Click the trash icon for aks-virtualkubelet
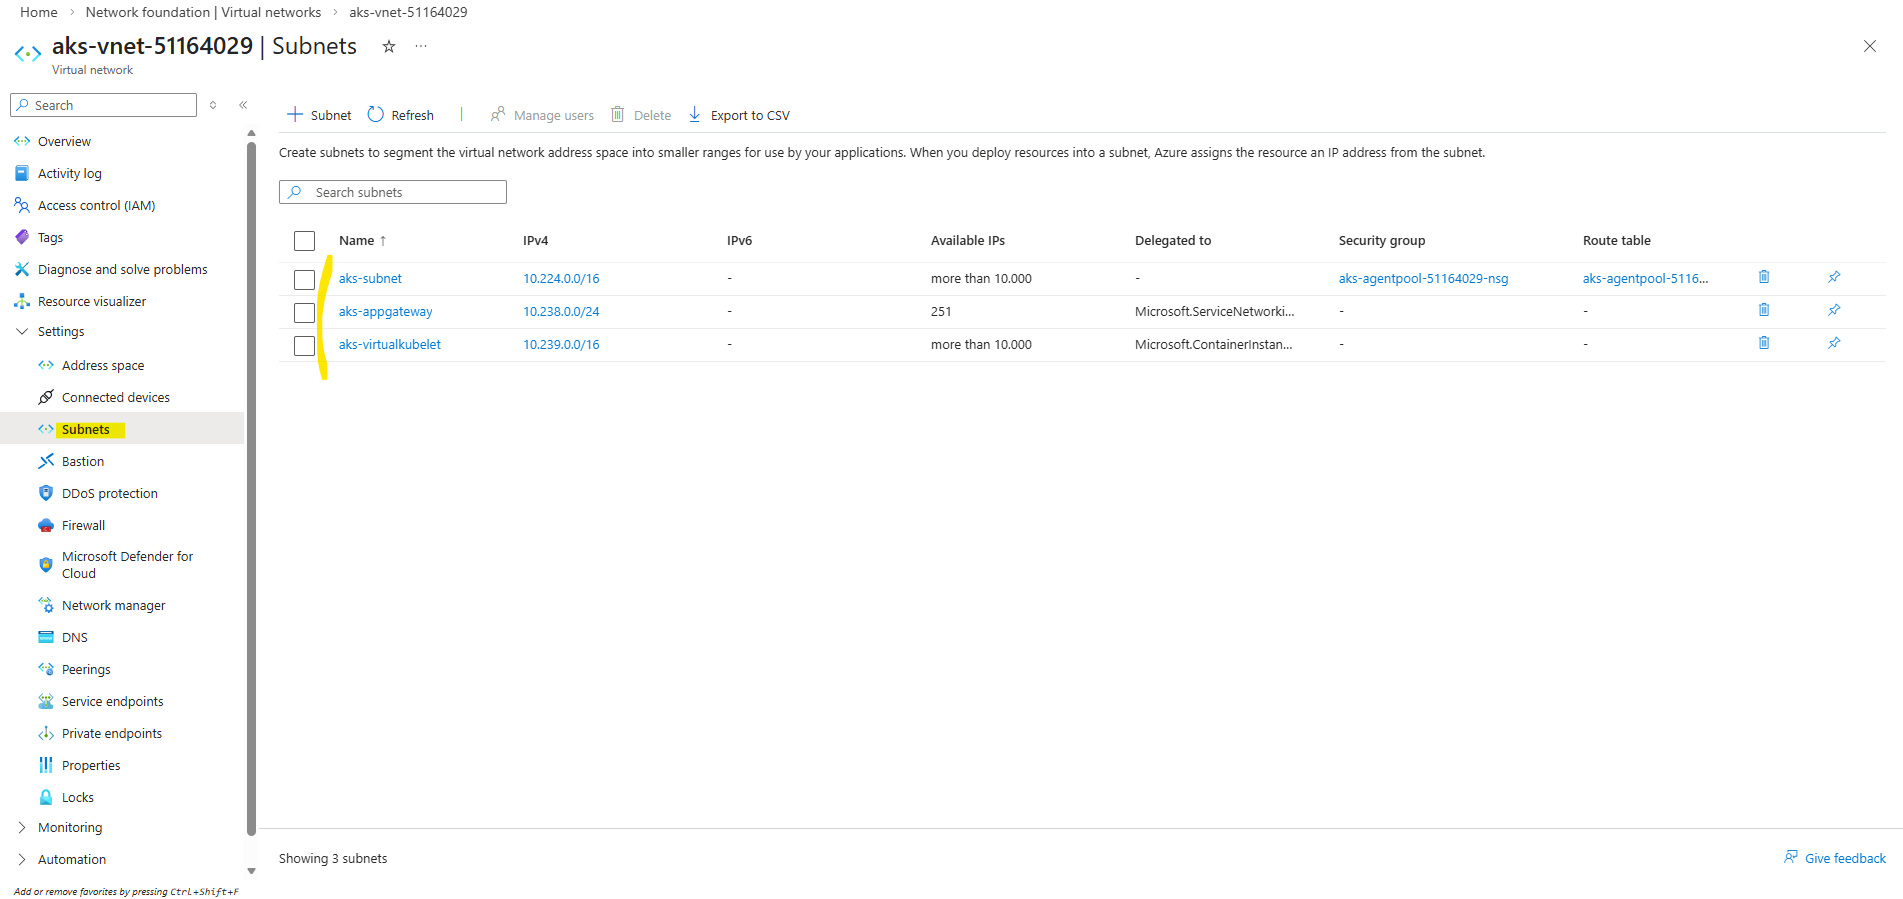1903x899 pixels. (1764, 343)
